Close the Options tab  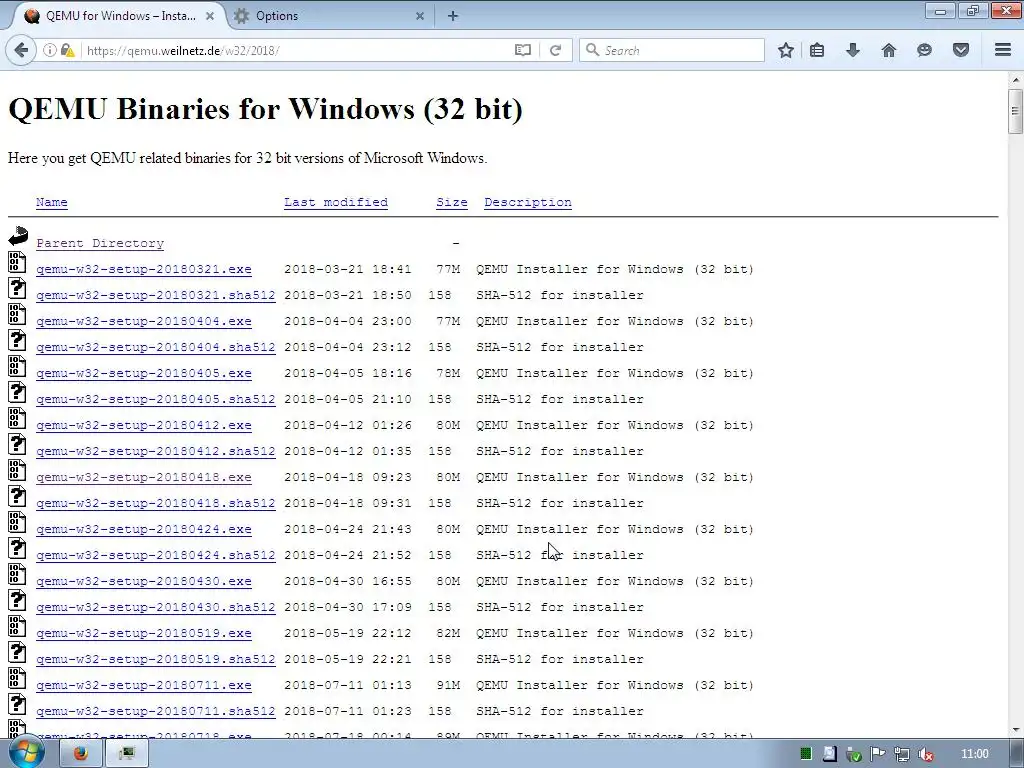click(x=420, y=16)
